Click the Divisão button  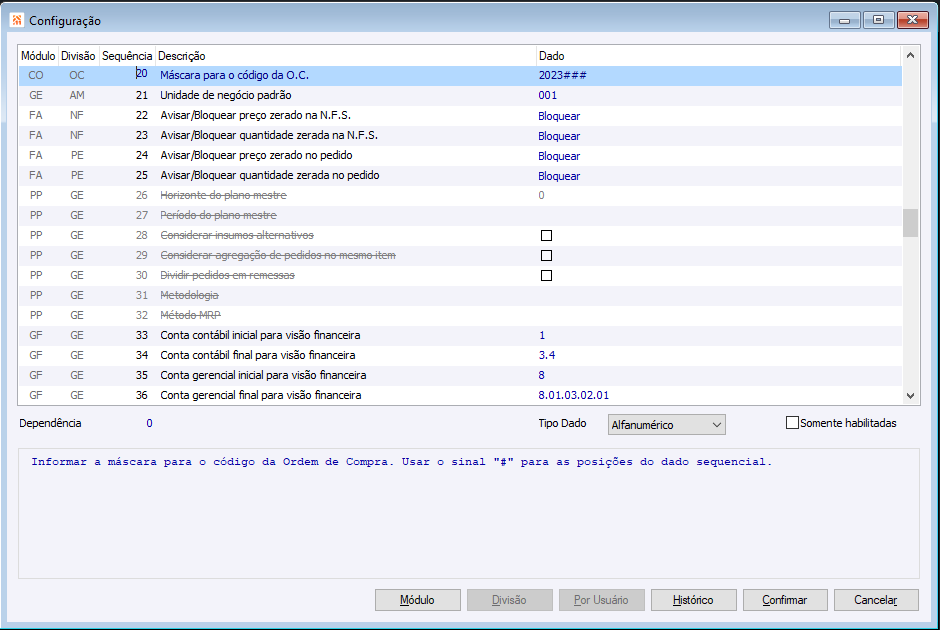(x=509, y=600)
